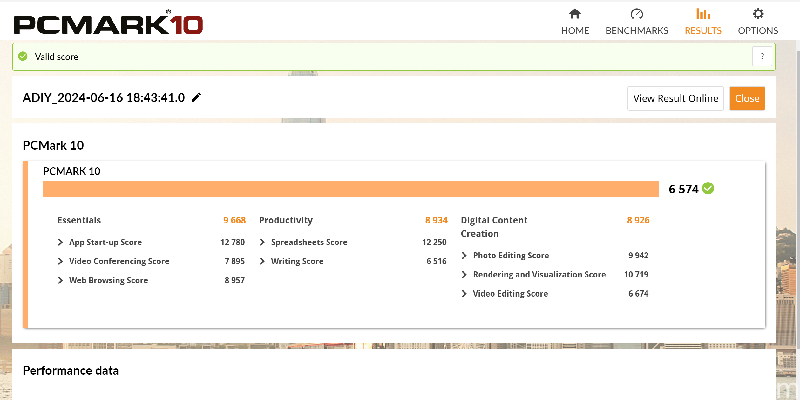This screenshot has height=400, width=800.
Task: Open the Results tab
Action: click(703, 22)
